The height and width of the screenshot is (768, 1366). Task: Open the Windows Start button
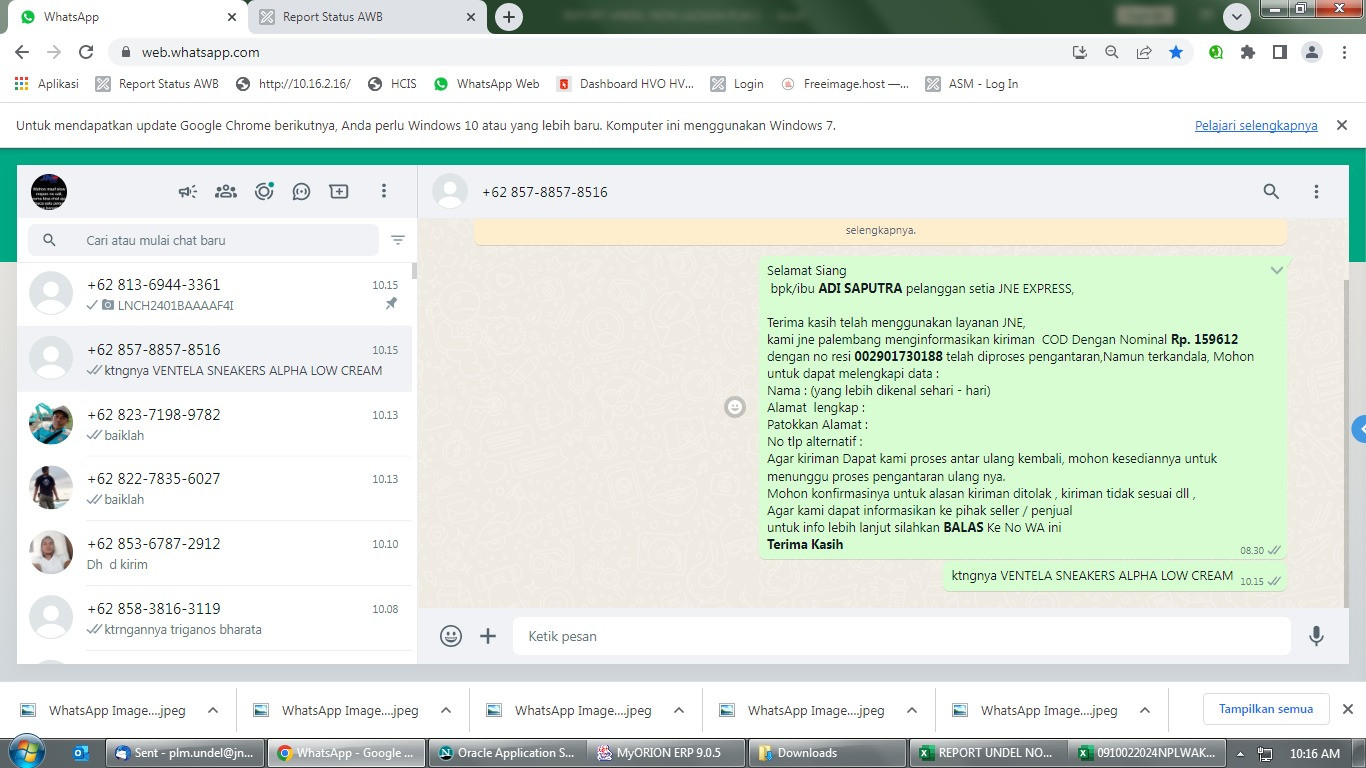tap(26, 752)
